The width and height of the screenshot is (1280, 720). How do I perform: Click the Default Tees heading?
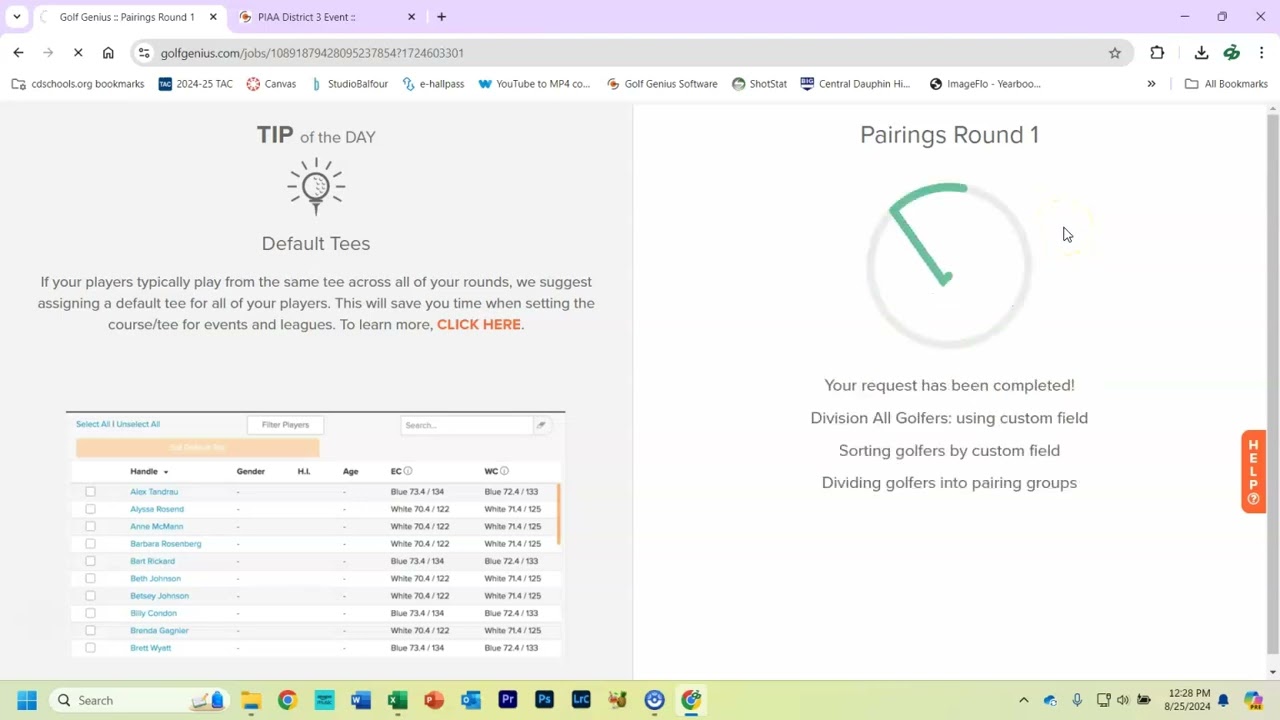(x=316, y=243)
